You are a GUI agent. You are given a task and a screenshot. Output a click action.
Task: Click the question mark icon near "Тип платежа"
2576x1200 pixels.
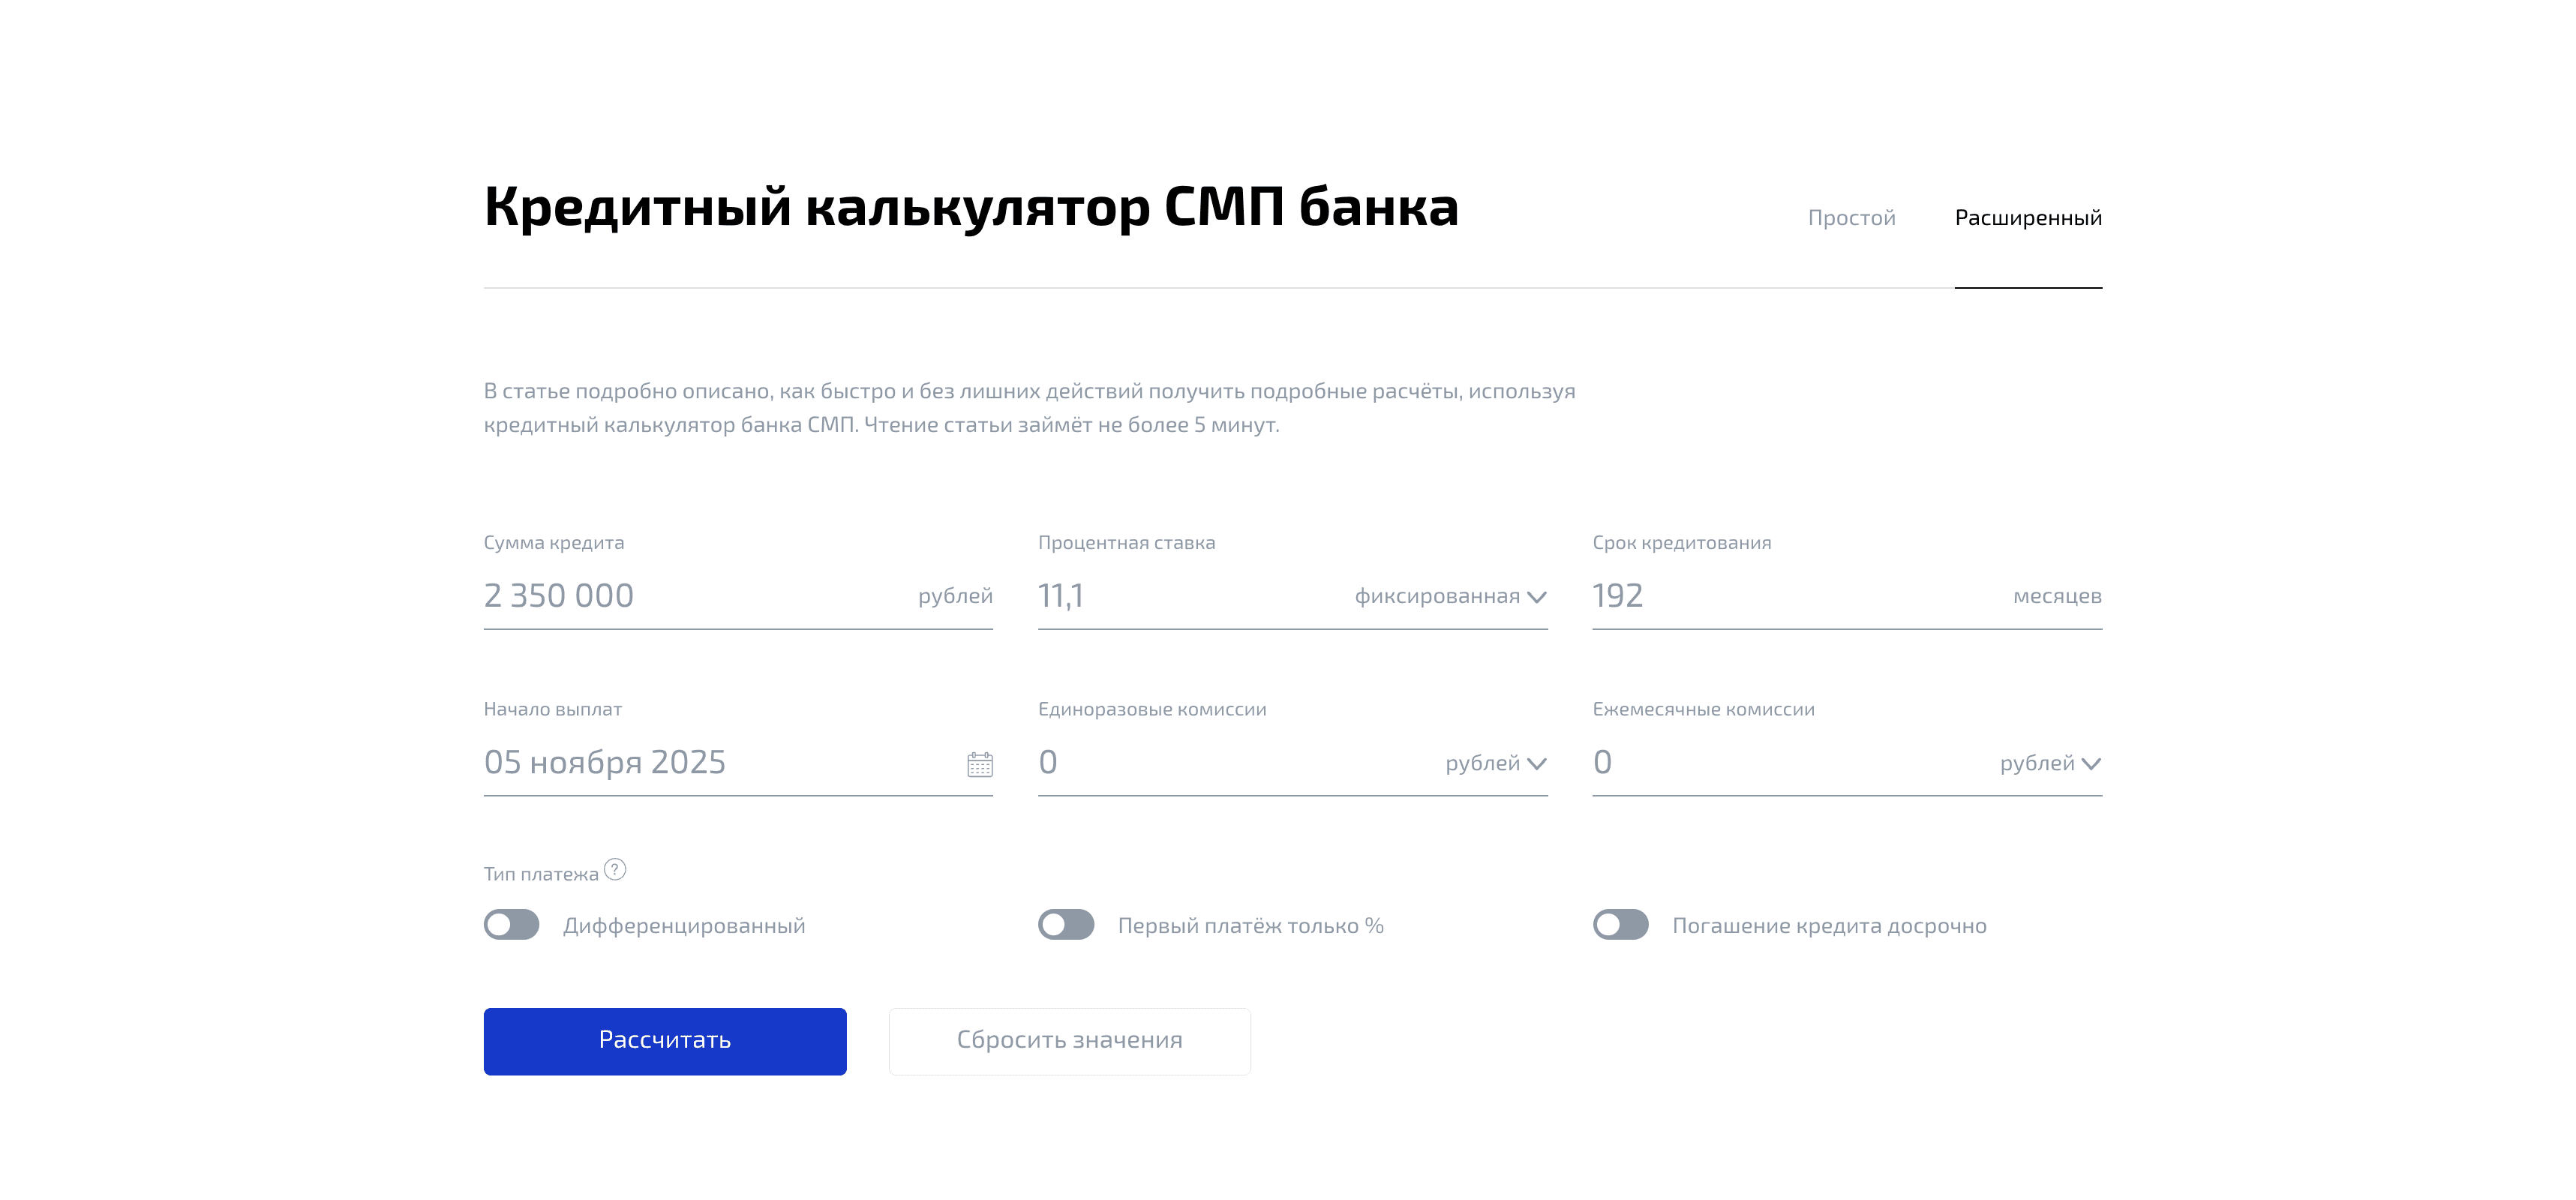[615, 871]
